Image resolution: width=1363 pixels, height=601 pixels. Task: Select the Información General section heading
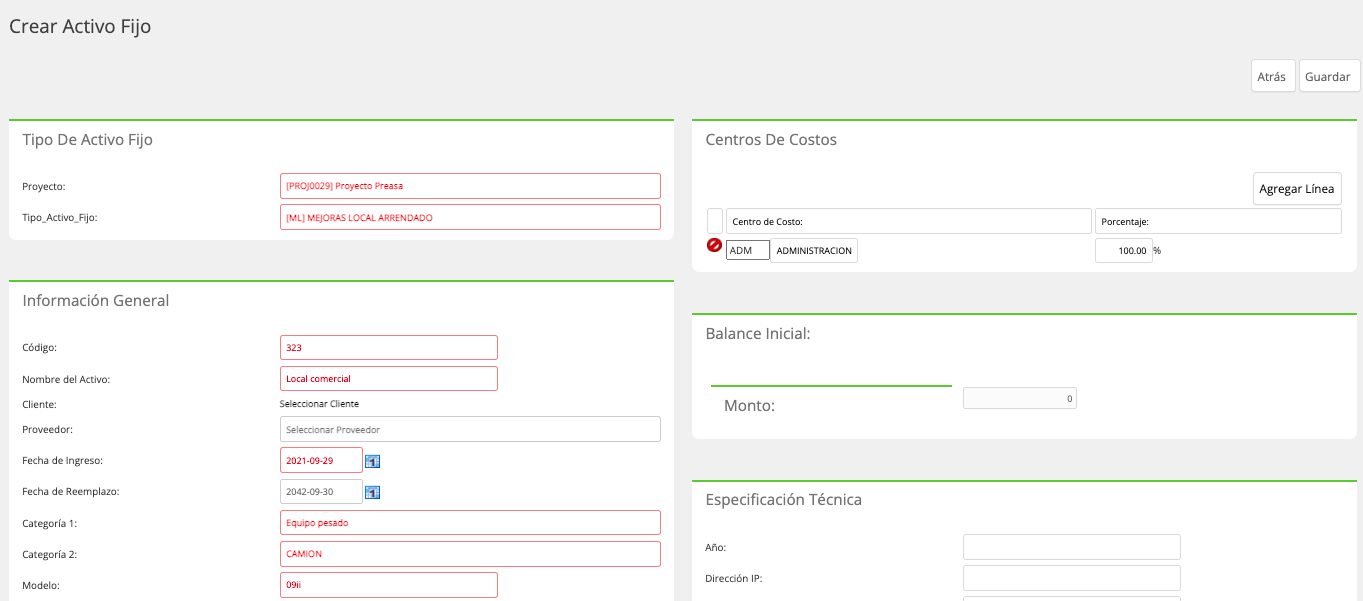96,301
